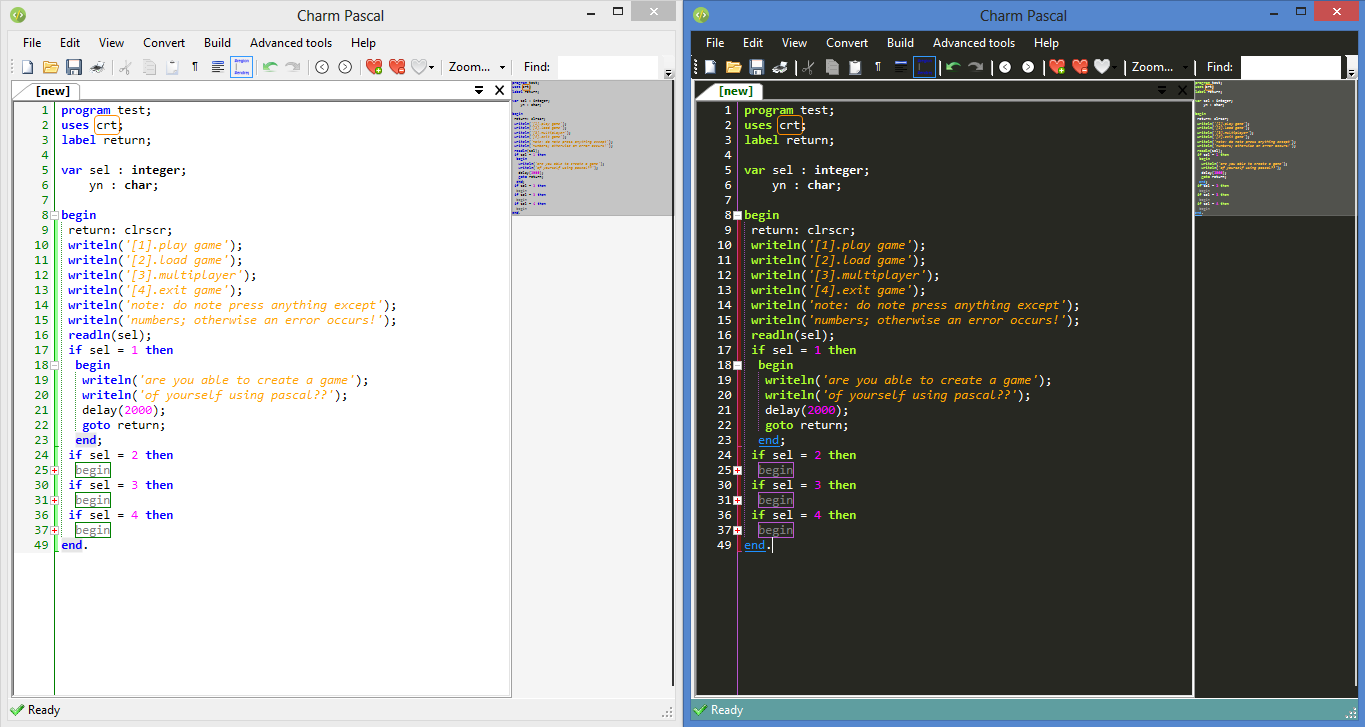Print the code using the printer icon
This screenshot has width=1365, height=727.
pos(96,66)
